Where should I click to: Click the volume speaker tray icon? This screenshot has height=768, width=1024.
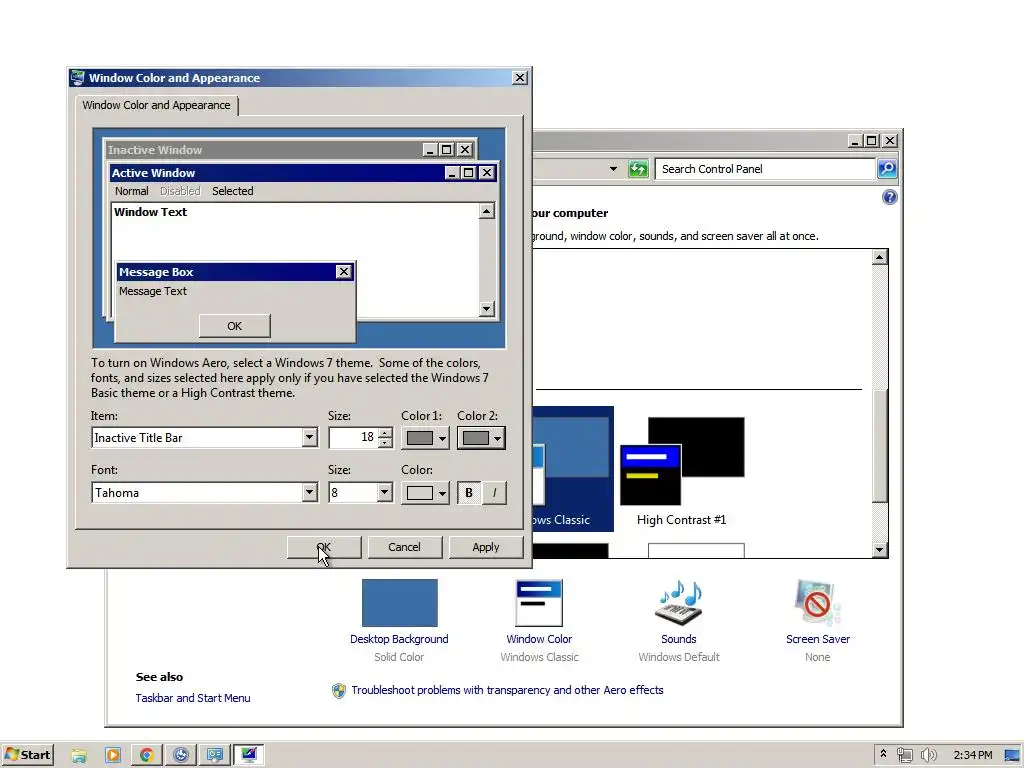tap(928, 755)
